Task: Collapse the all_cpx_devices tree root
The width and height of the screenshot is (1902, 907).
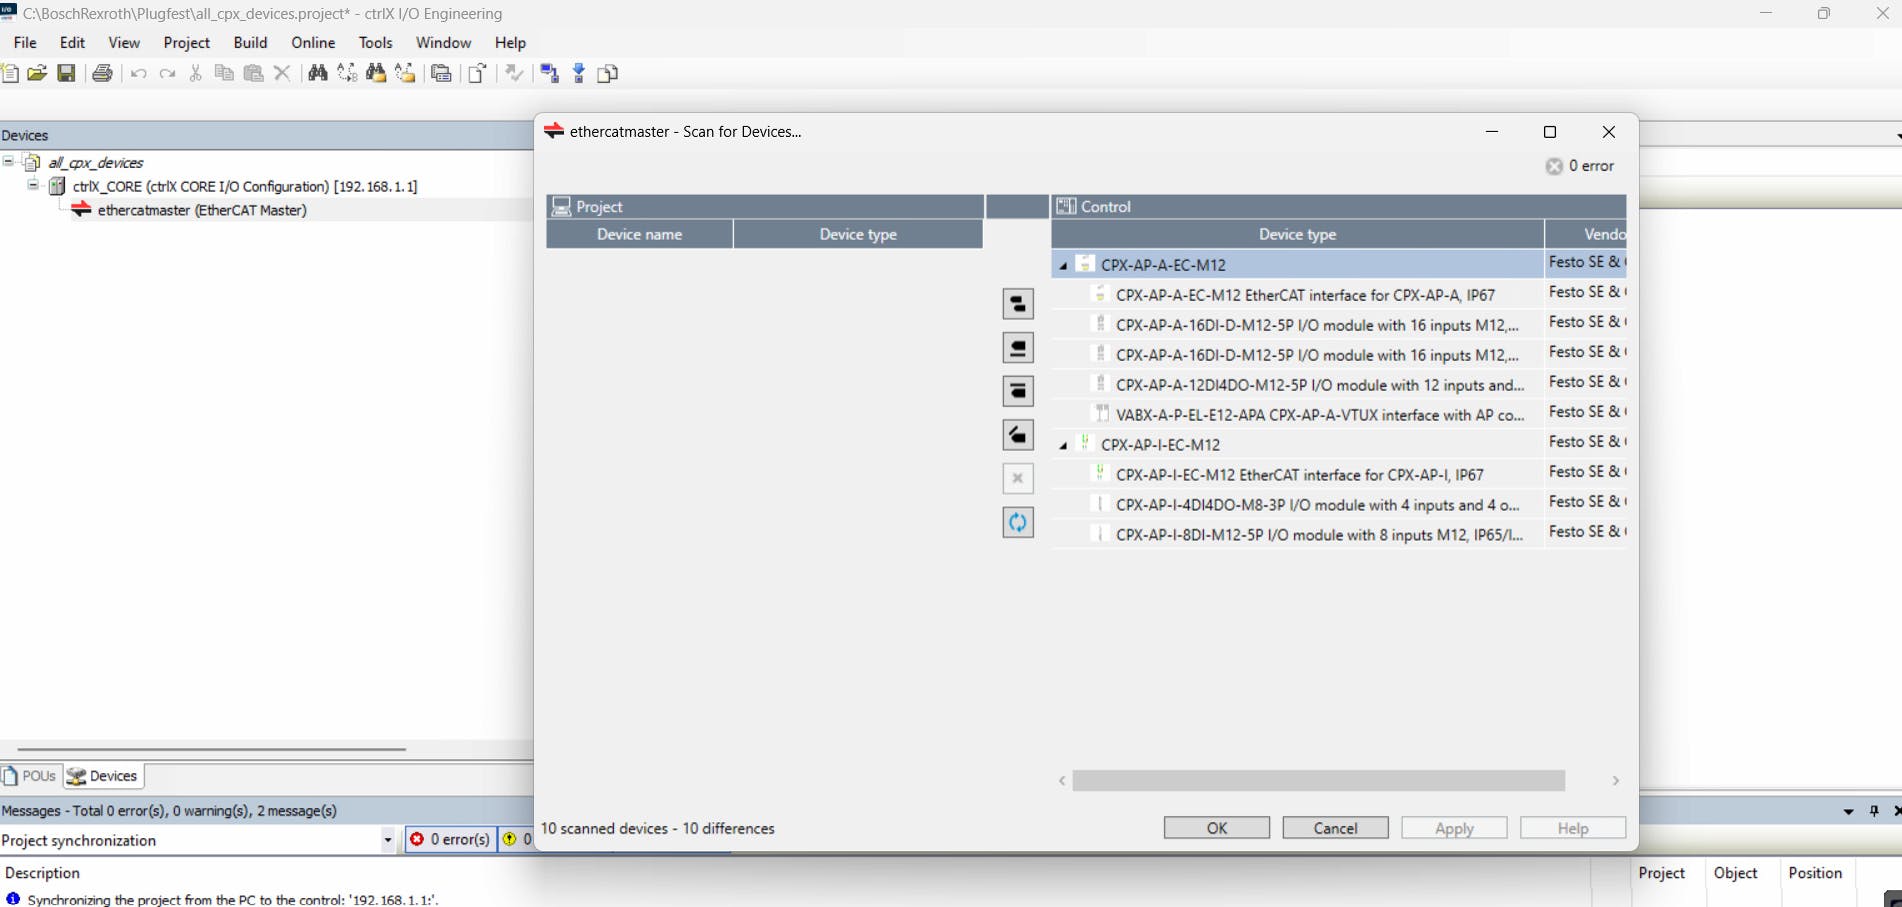Action: [x=8, y=161]
